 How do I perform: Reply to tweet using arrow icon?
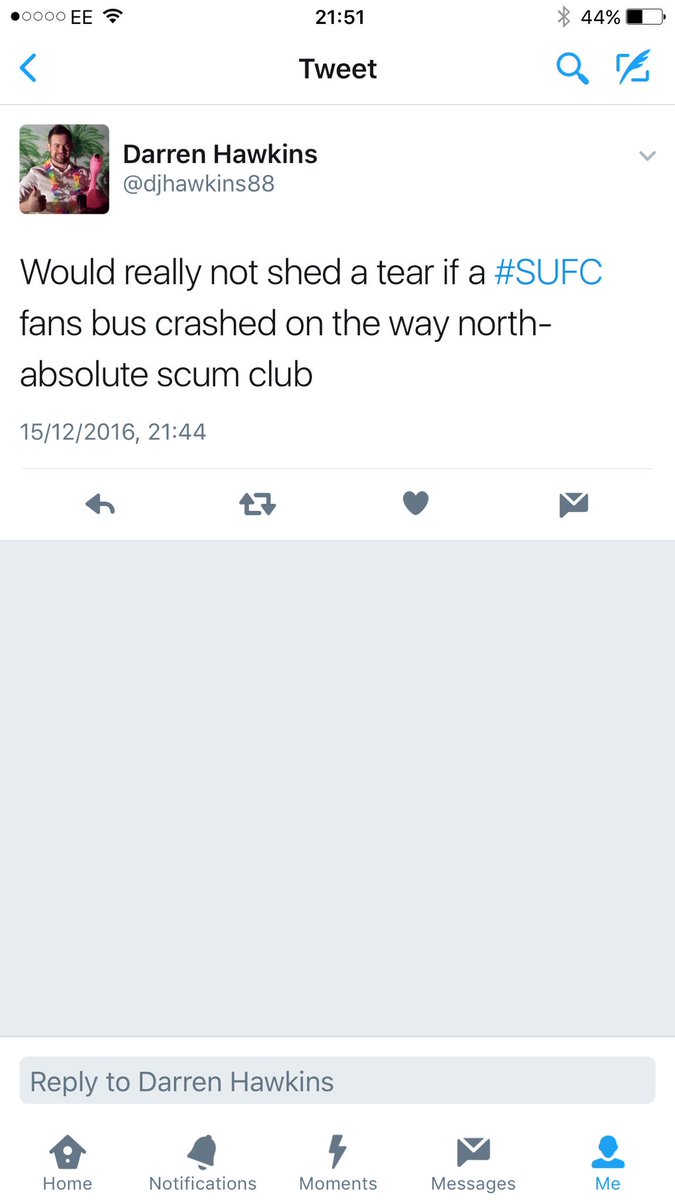click(100, 505)
